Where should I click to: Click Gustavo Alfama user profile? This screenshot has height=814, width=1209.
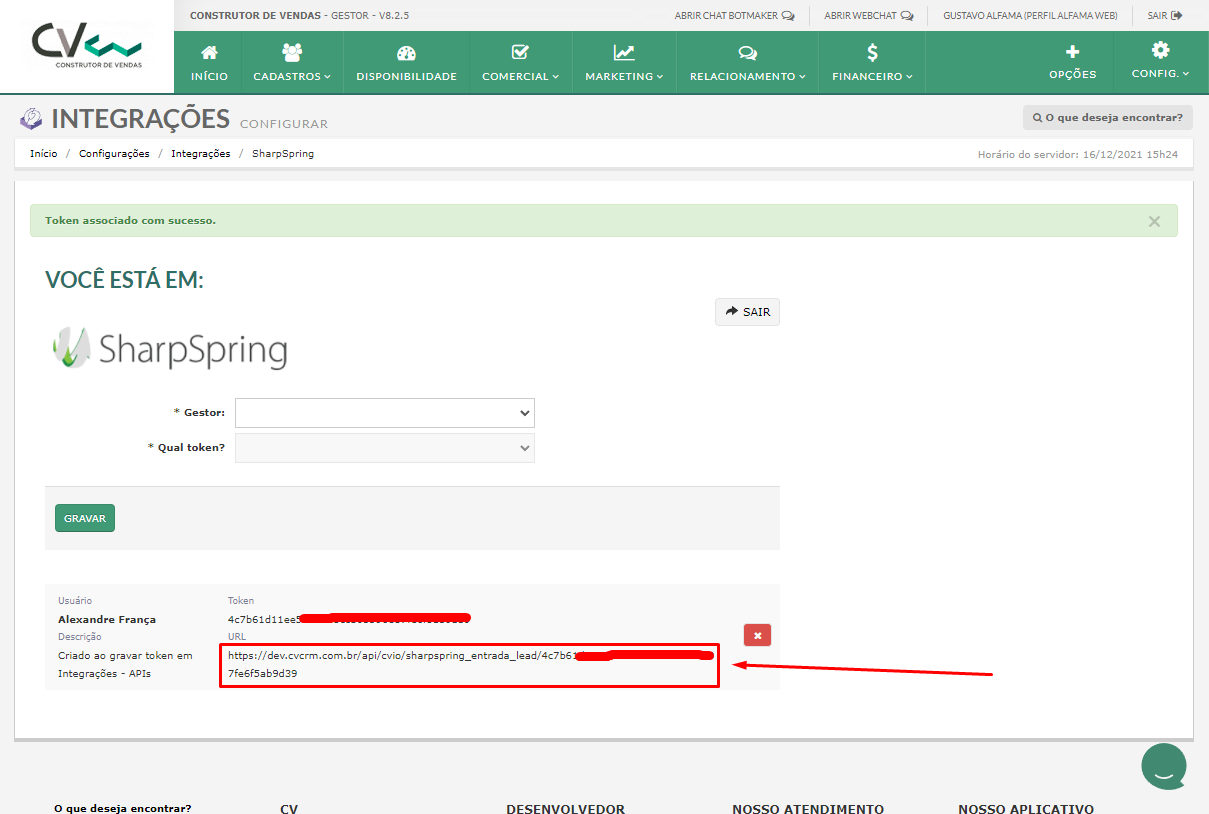click(x=1030, y=16)
